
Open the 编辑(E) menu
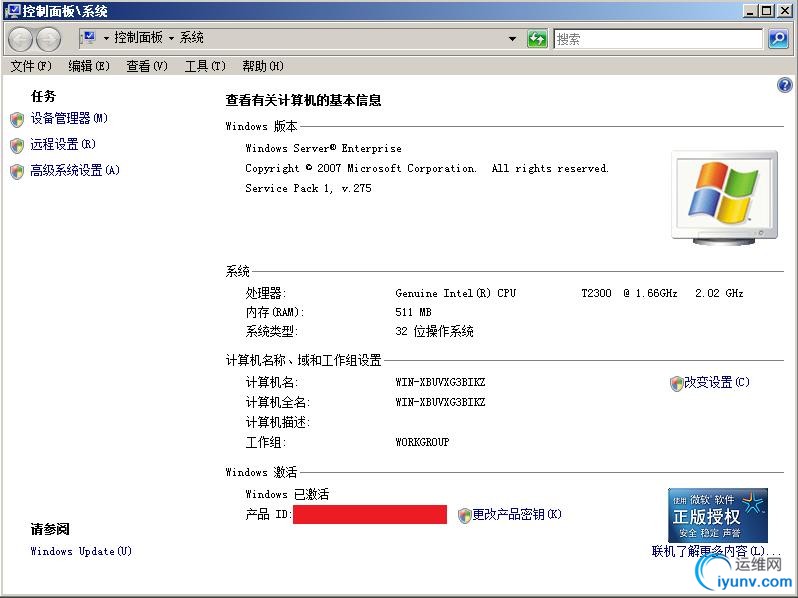pos(89,66)
